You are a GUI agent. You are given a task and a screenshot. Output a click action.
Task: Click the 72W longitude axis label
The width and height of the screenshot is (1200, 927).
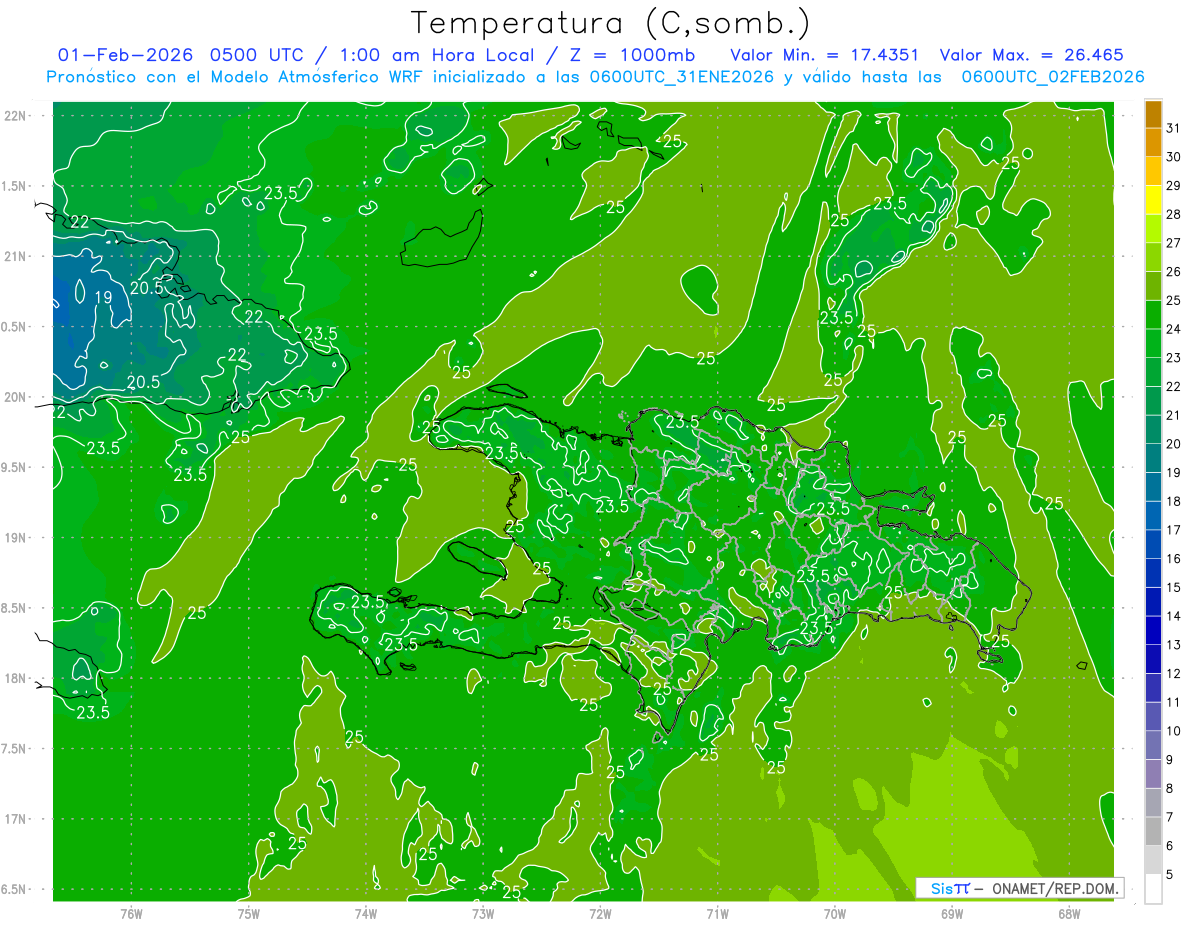600,914
